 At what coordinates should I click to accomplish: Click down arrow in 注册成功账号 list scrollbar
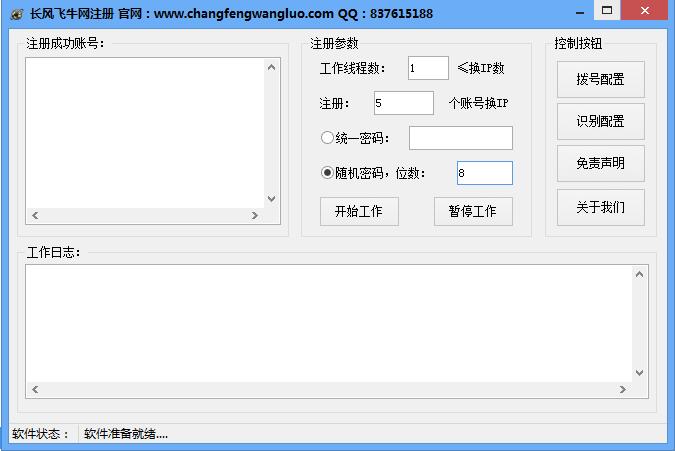(271, 199)
